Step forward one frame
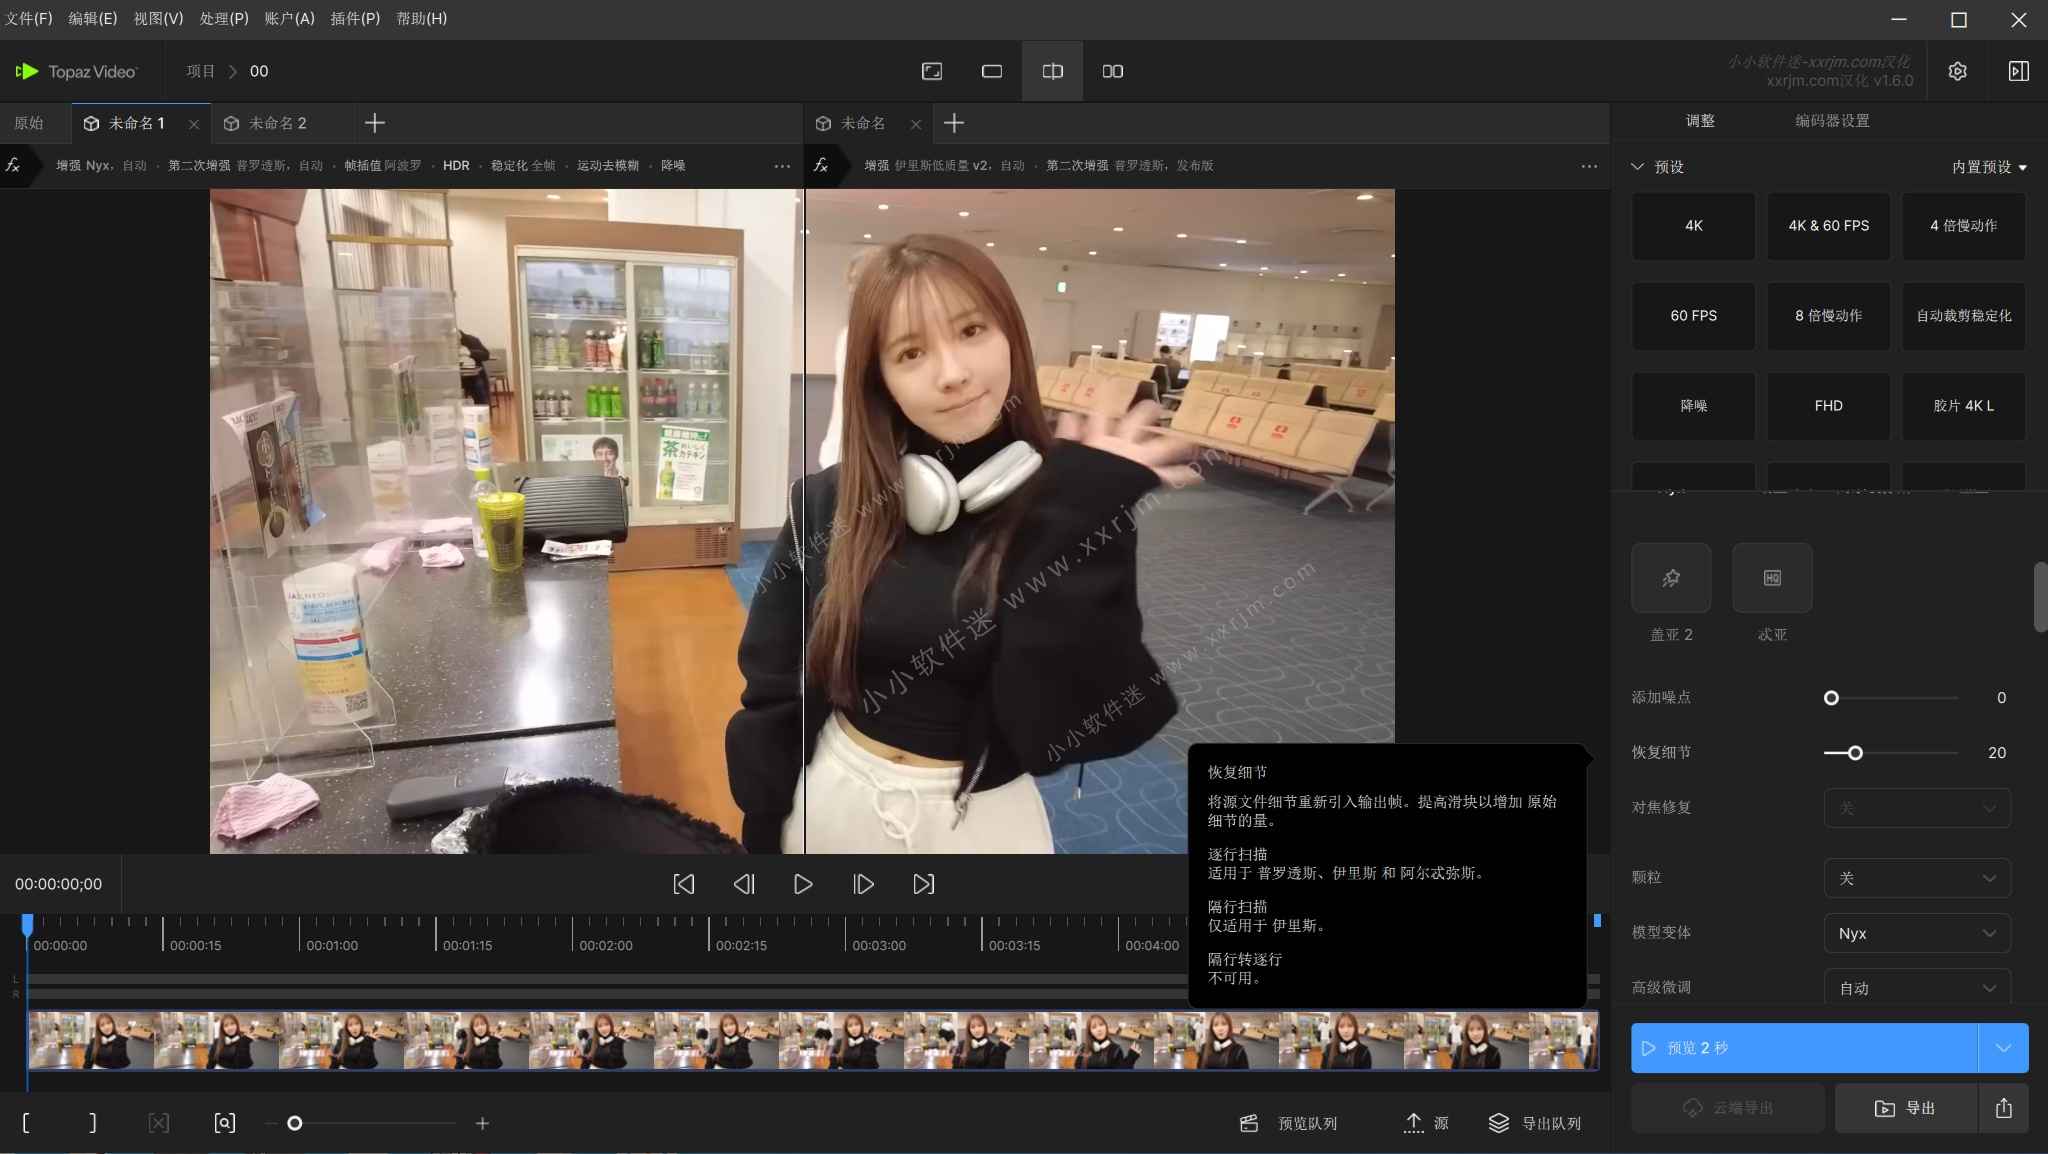 coord(863,884)
